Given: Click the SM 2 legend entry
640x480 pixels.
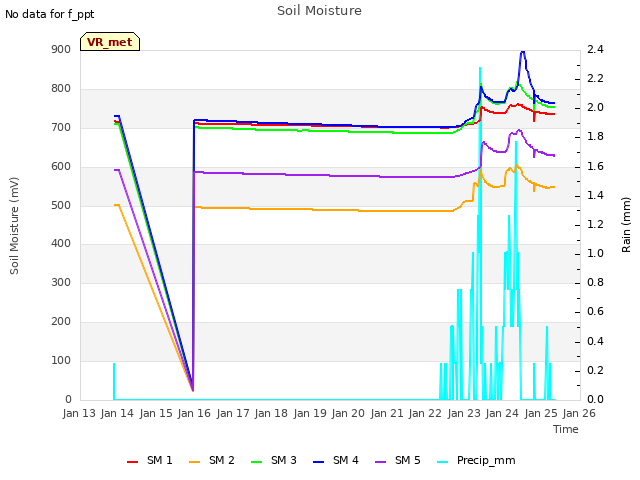Looking at the screenshot, I should point(212,460).
